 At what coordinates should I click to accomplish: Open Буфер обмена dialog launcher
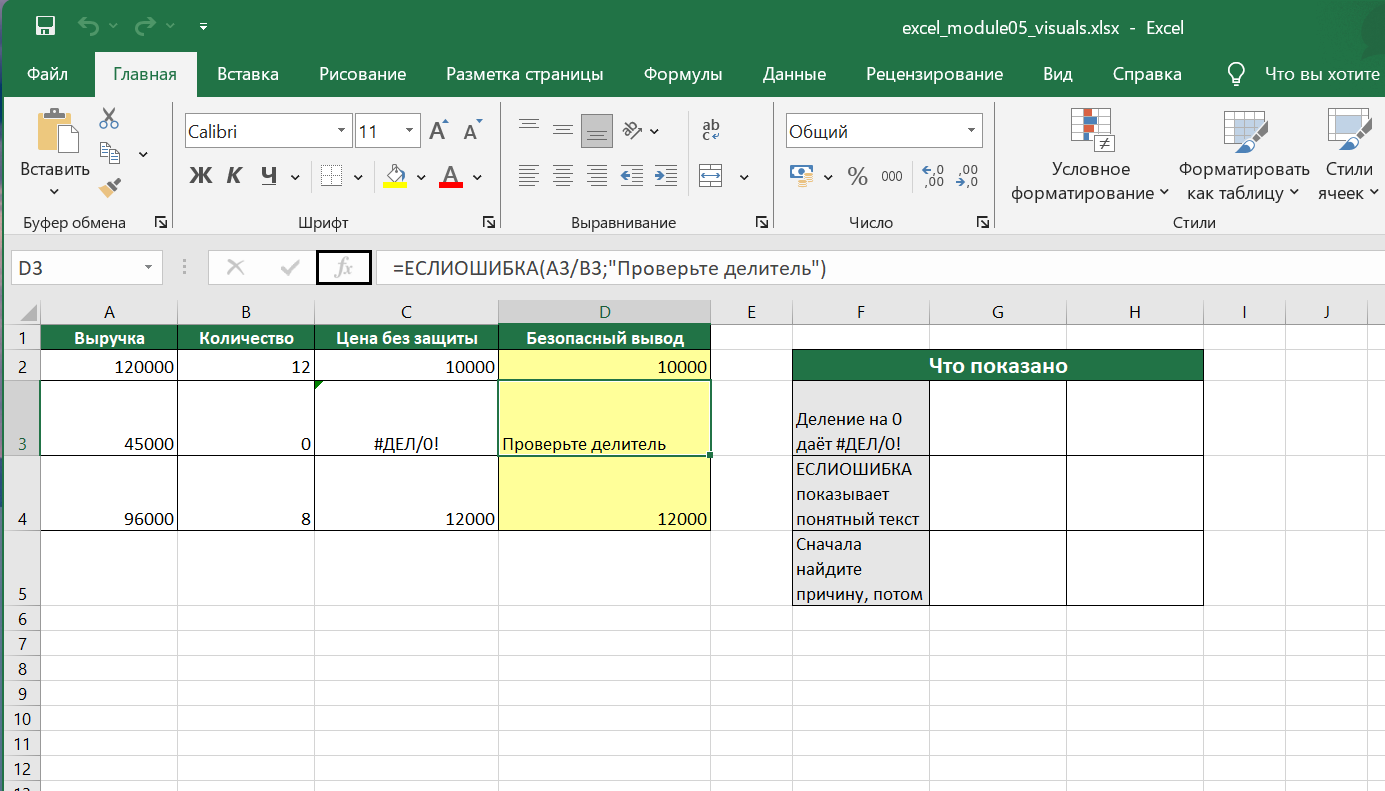click(x=160, y=222)
